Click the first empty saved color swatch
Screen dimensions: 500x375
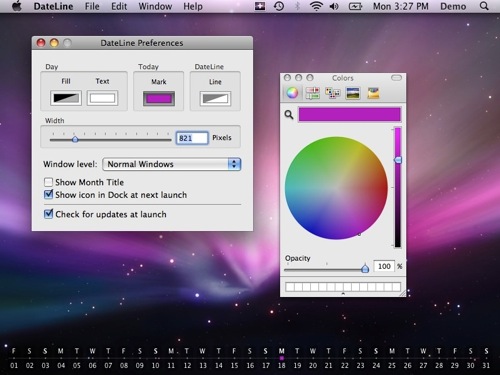(x=290, y=287)
